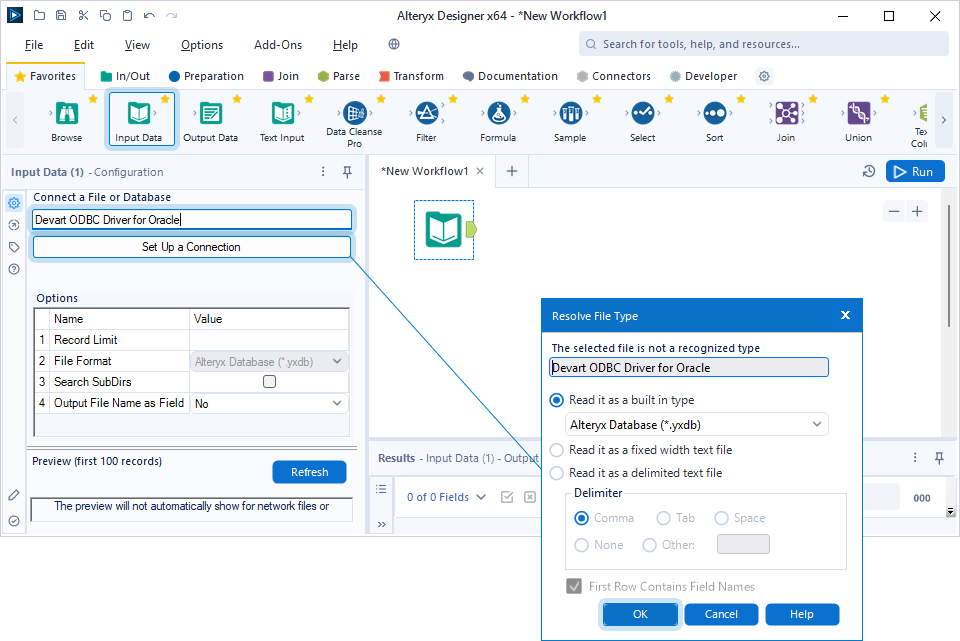Screen dimensions: 960x641
Task: Click the tool palette settings gear
Action: point(762,76)
